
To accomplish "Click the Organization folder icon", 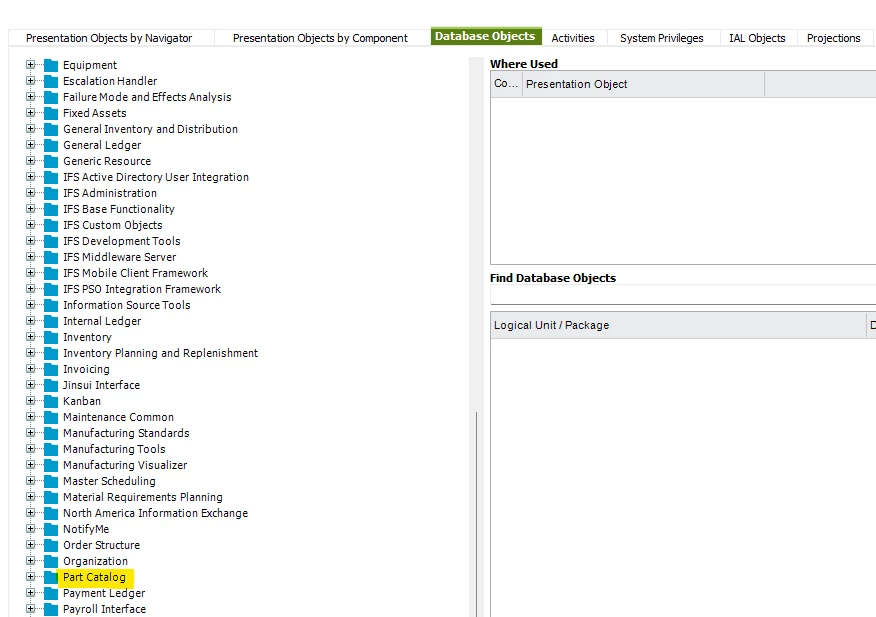I will (51, 561).
